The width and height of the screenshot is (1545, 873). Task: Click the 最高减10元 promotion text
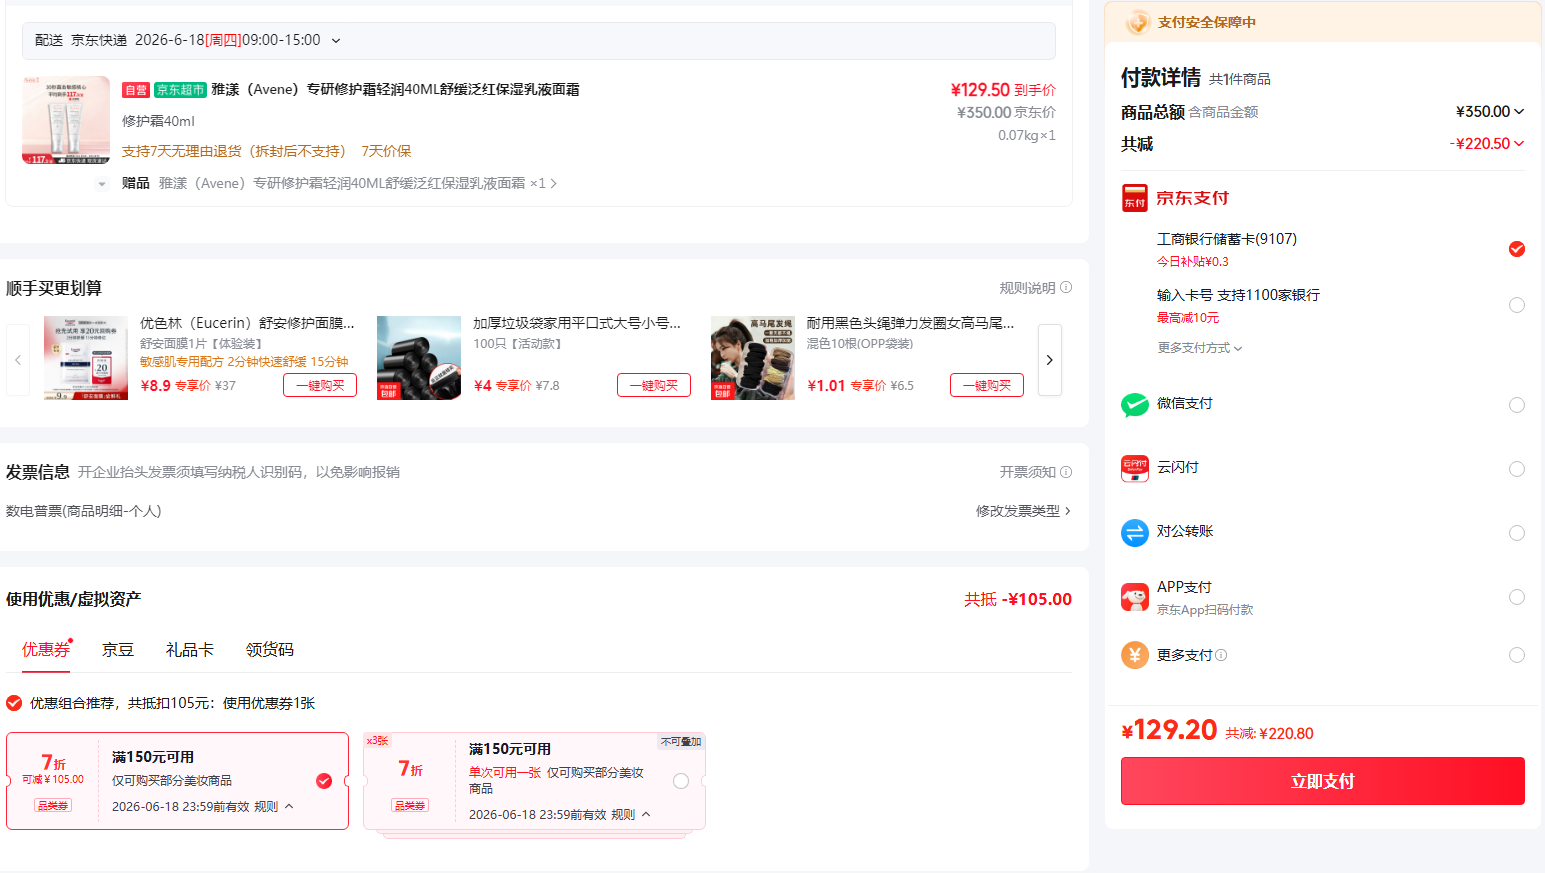coord(1188,318)
